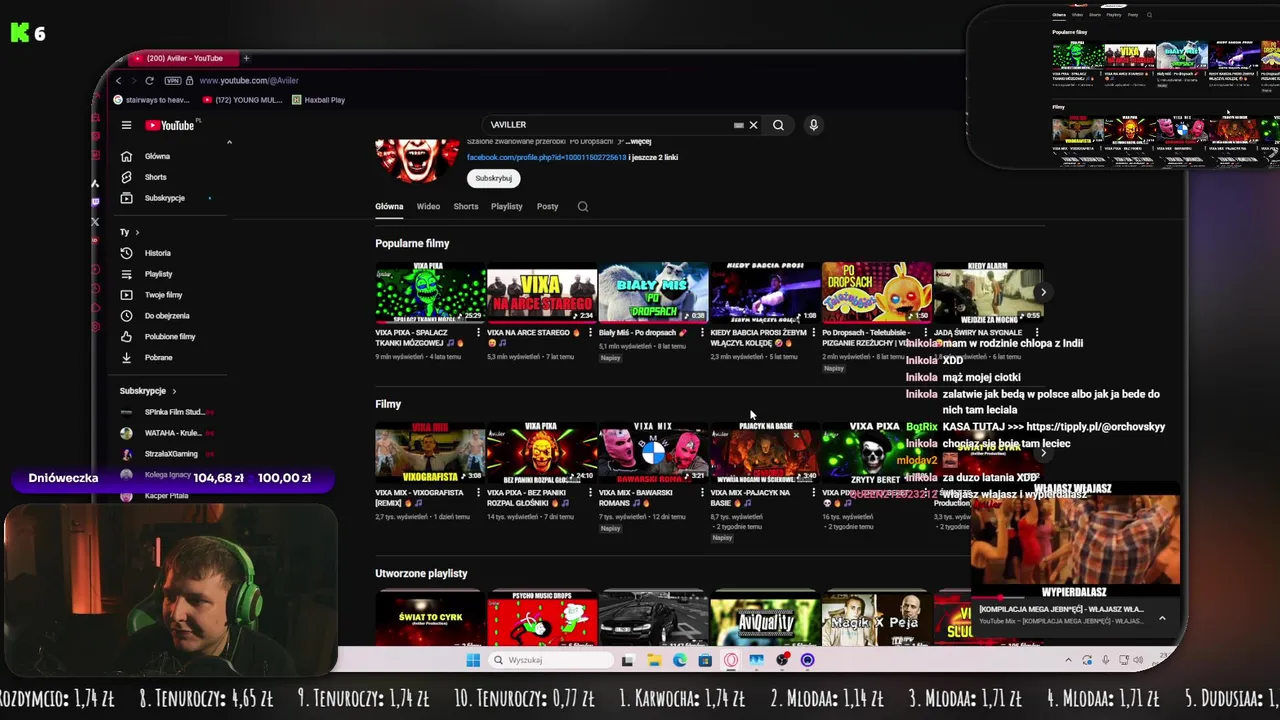Open the VPN badge in address bar
This screenshot has height=720, width=1280.
pyautogui.click(x=171, y=80)
